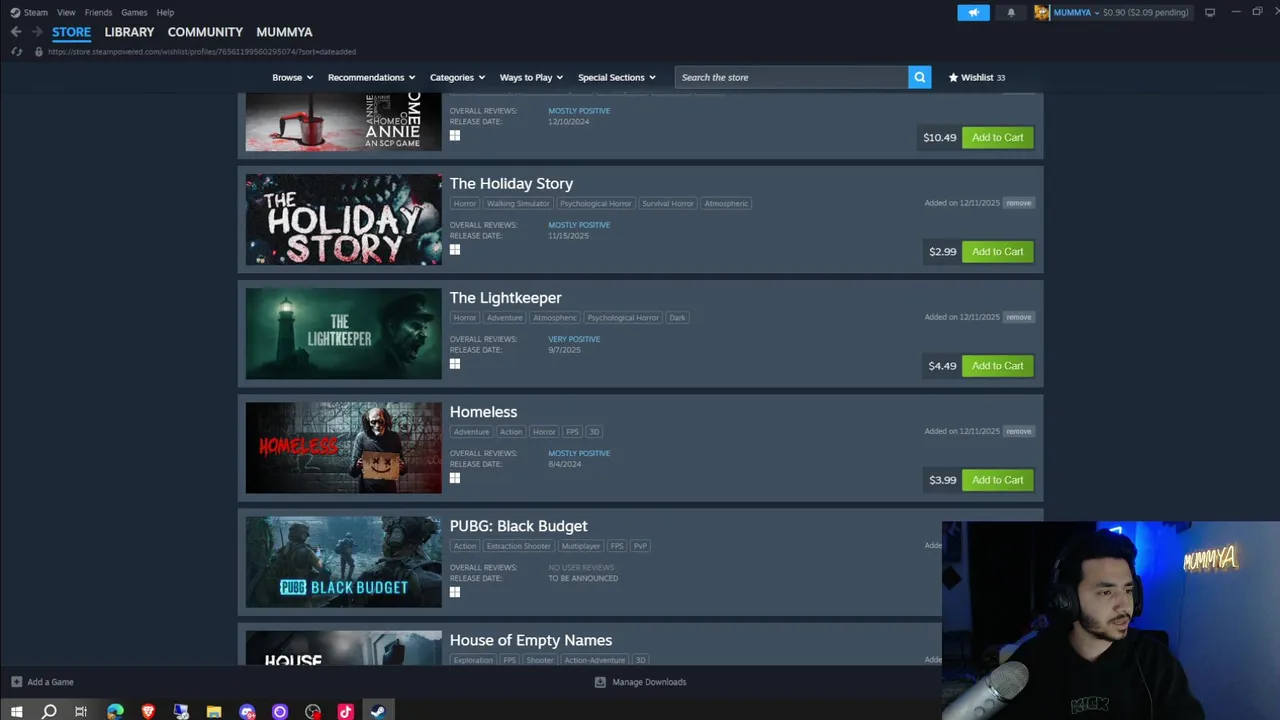Open the Homeless title link

point(483,411)
